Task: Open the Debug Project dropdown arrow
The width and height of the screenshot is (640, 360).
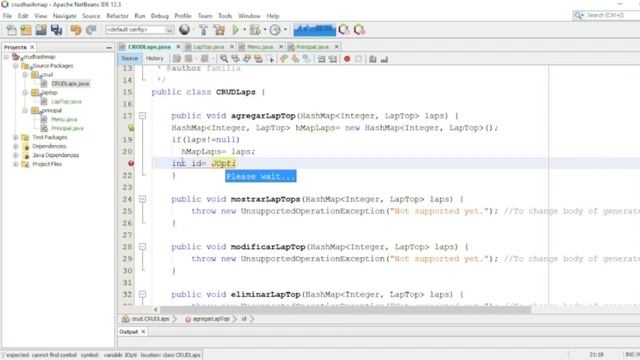Action: pos(264,29)
